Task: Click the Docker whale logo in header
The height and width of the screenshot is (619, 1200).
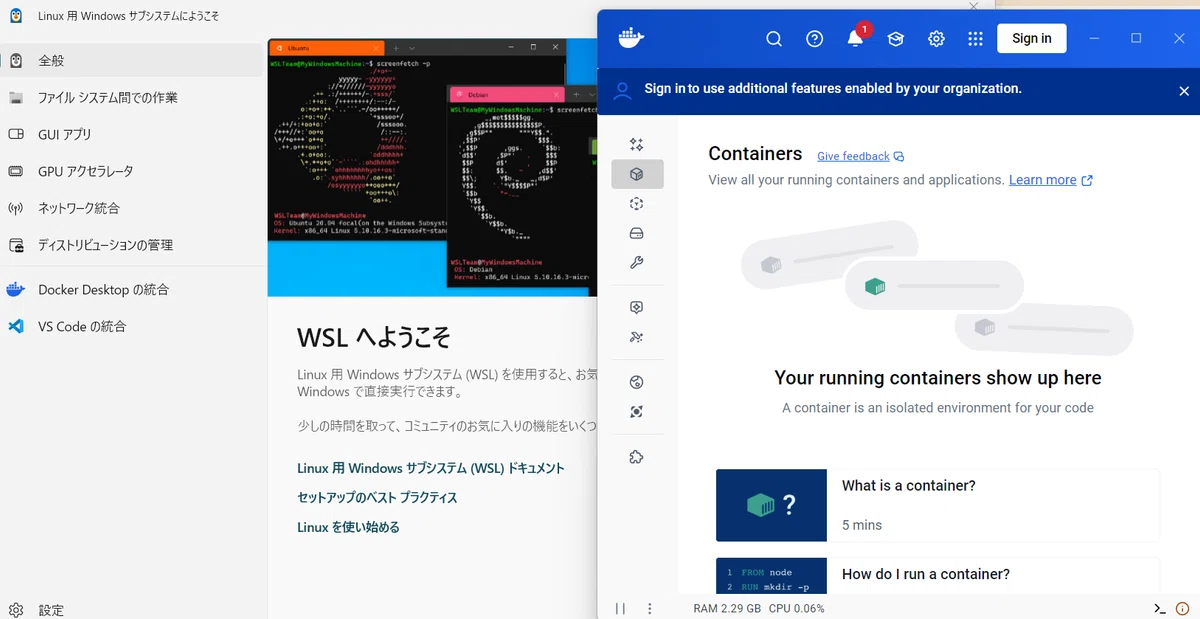Action: (x=631, y=38)
